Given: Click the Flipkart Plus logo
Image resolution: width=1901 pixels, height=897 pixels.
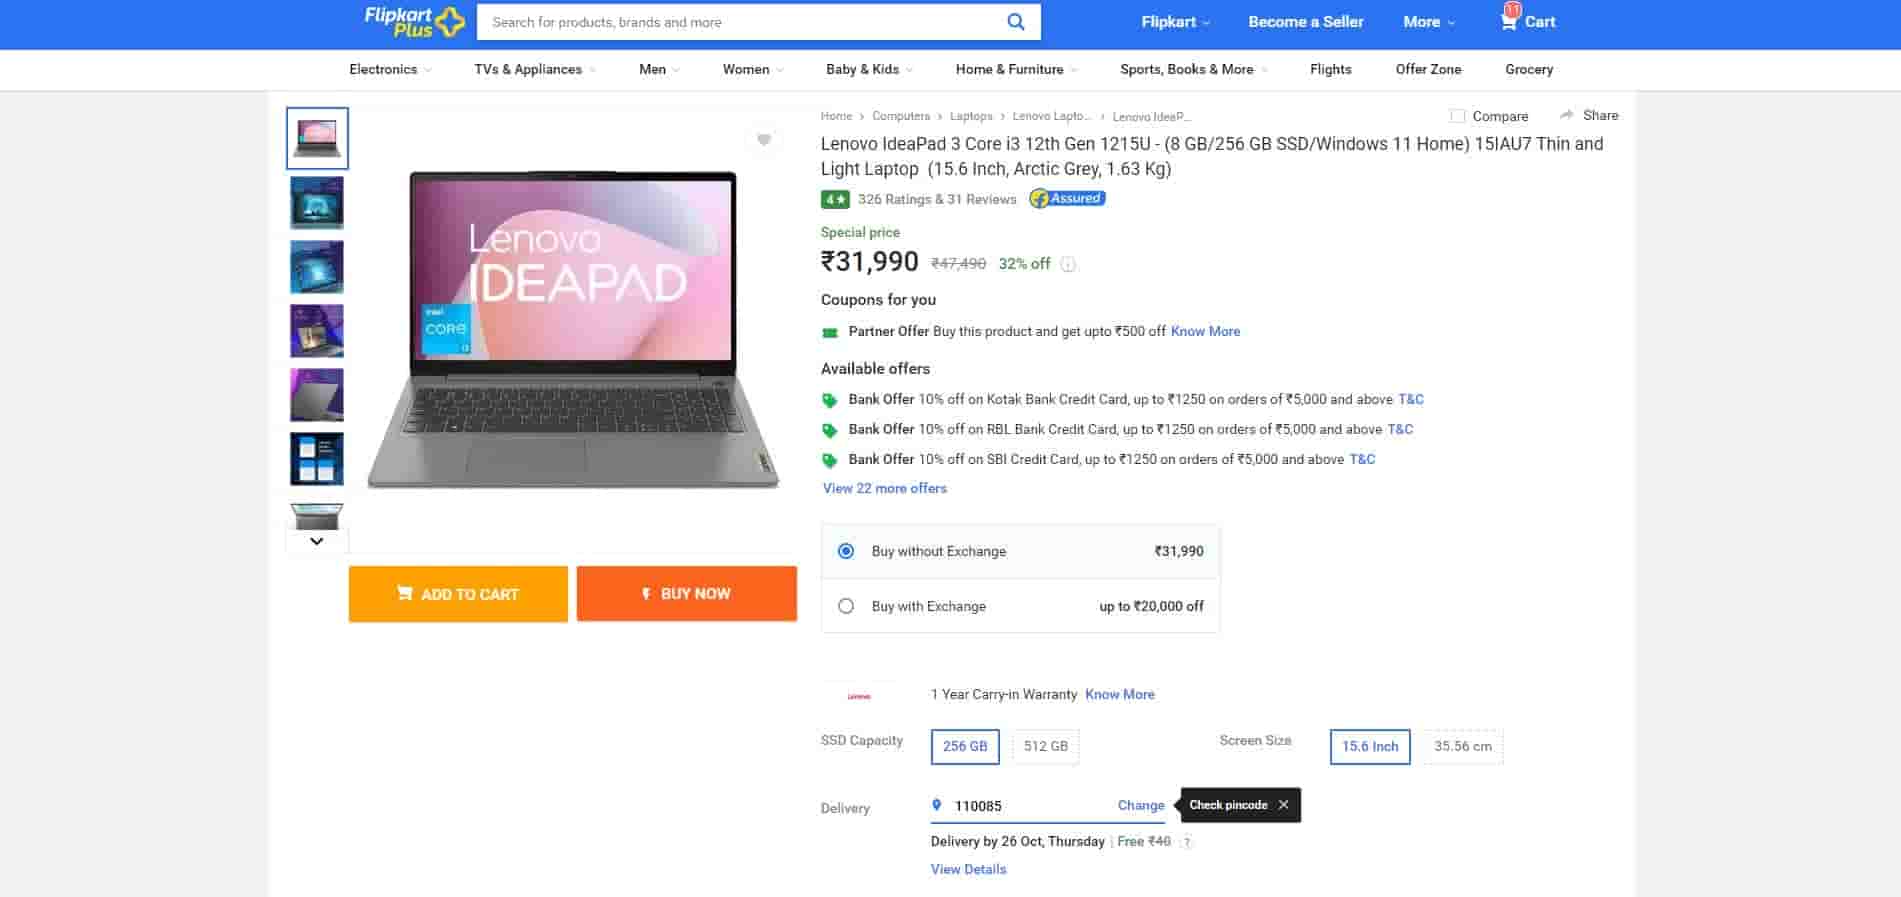Looking at the screenshot, I should coord(413,22).
